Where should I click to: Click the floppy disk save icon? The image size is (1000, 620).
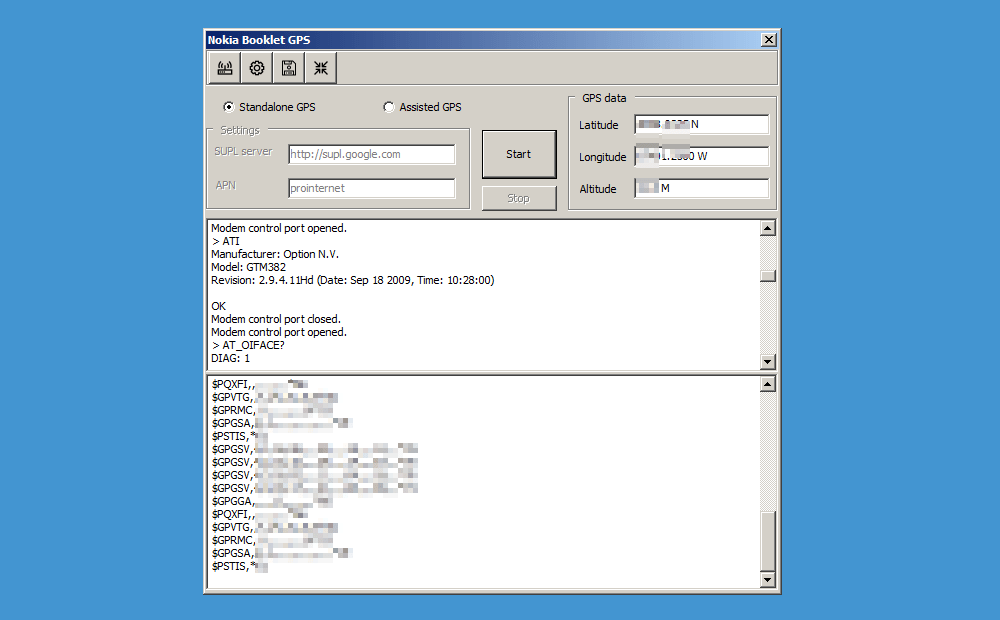[x=289, y=68]
